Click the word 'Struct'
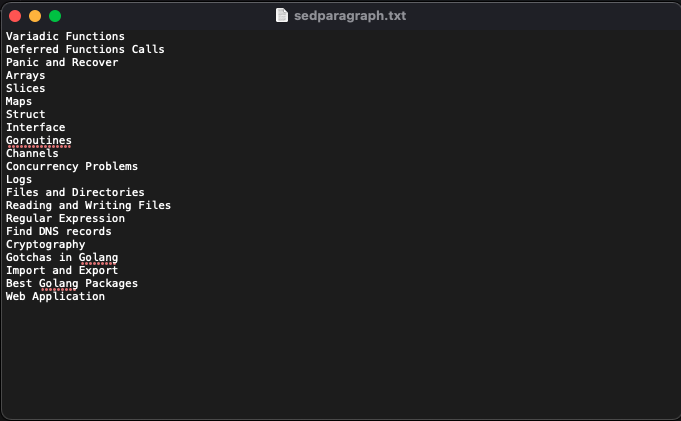This screenshot has width=681, height=421. point(26,114)
